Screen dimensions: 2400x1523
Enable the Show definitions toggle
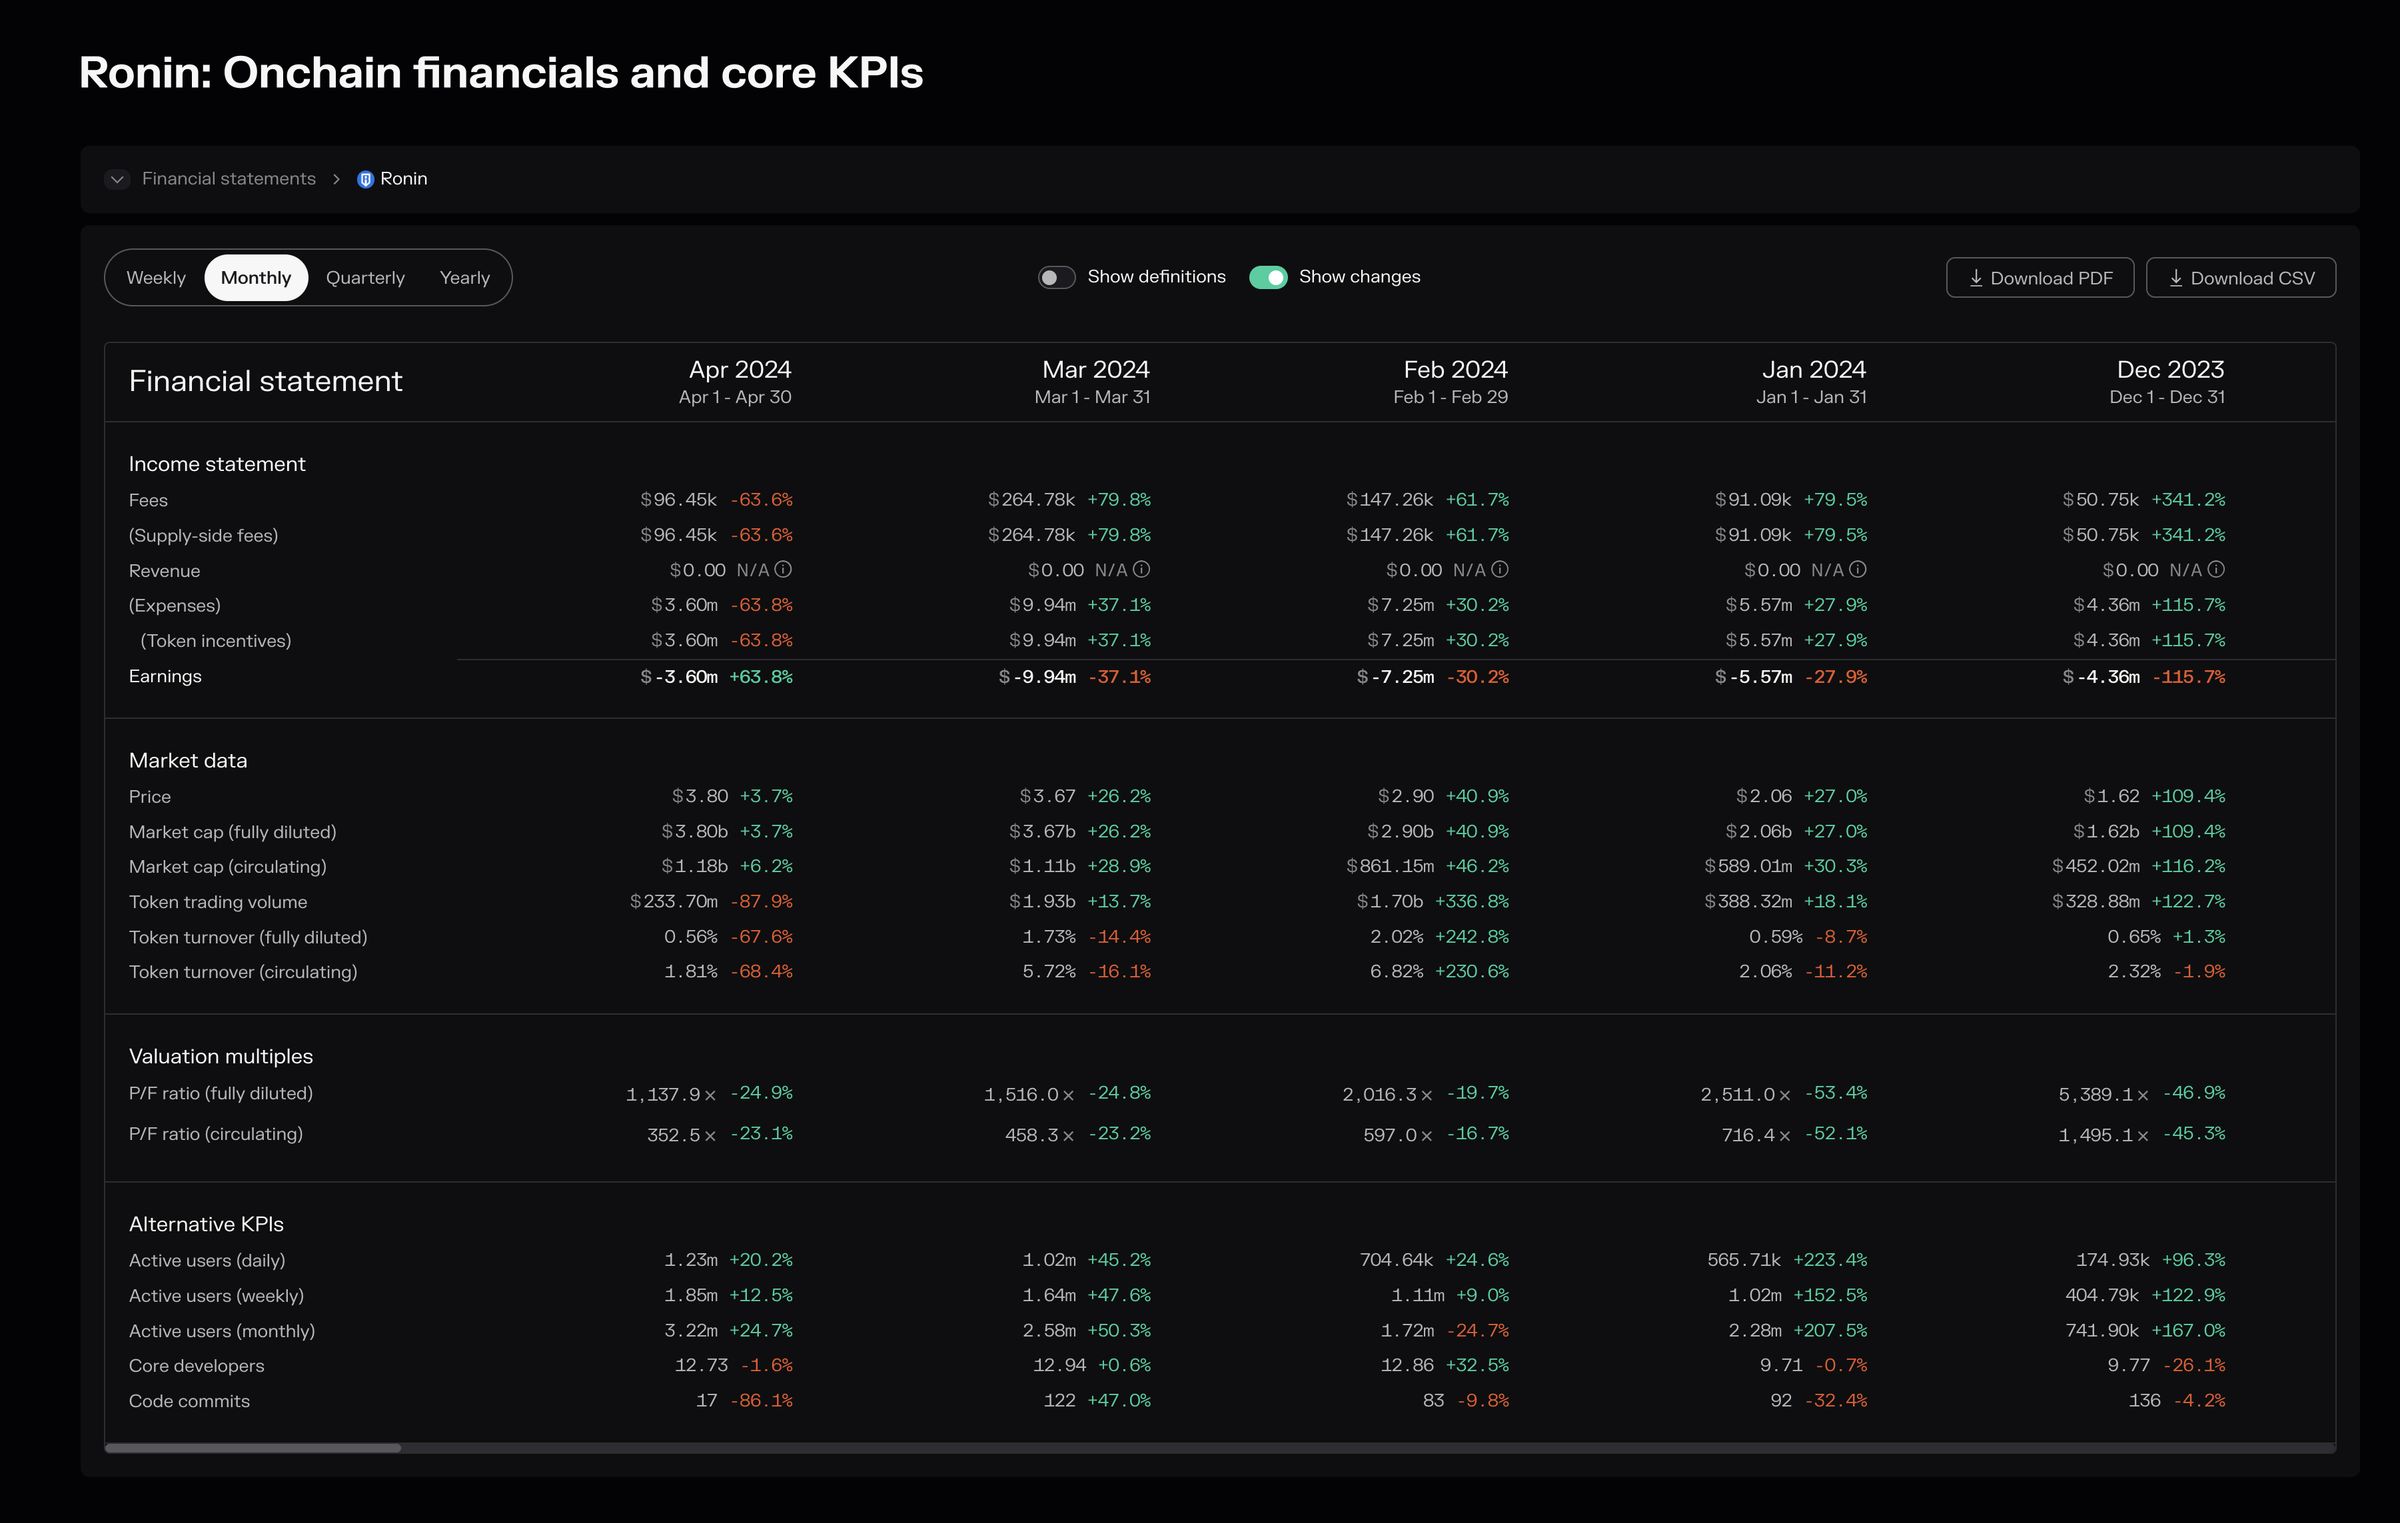1056,277
